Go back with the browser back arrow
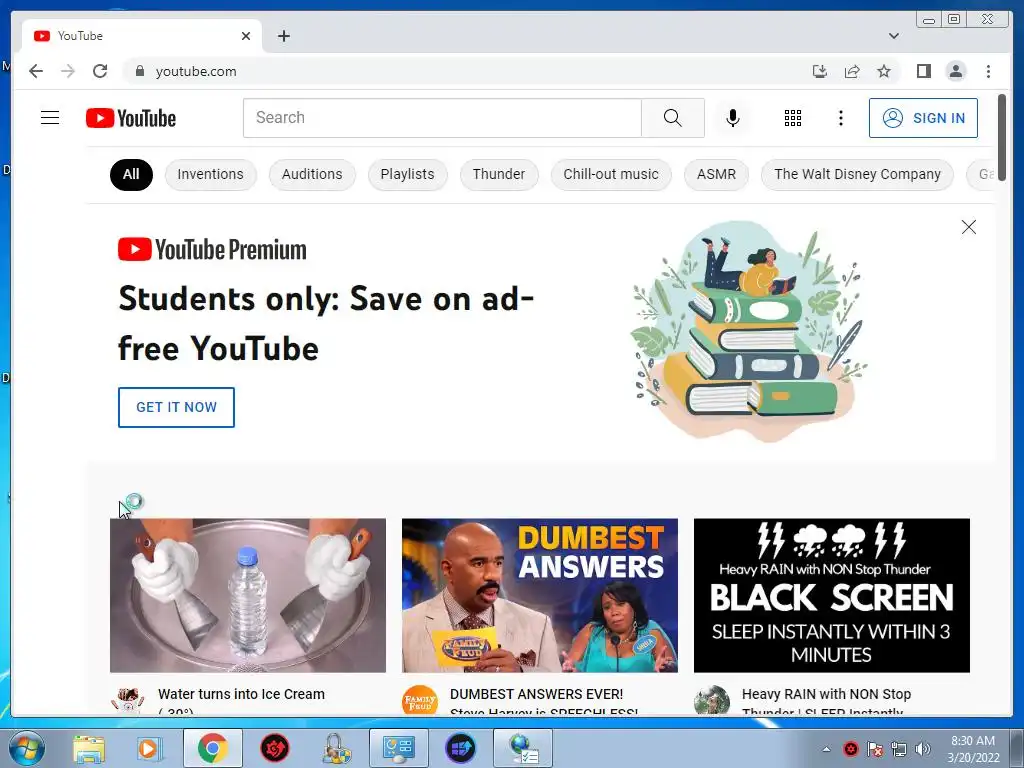 (36, 71)
